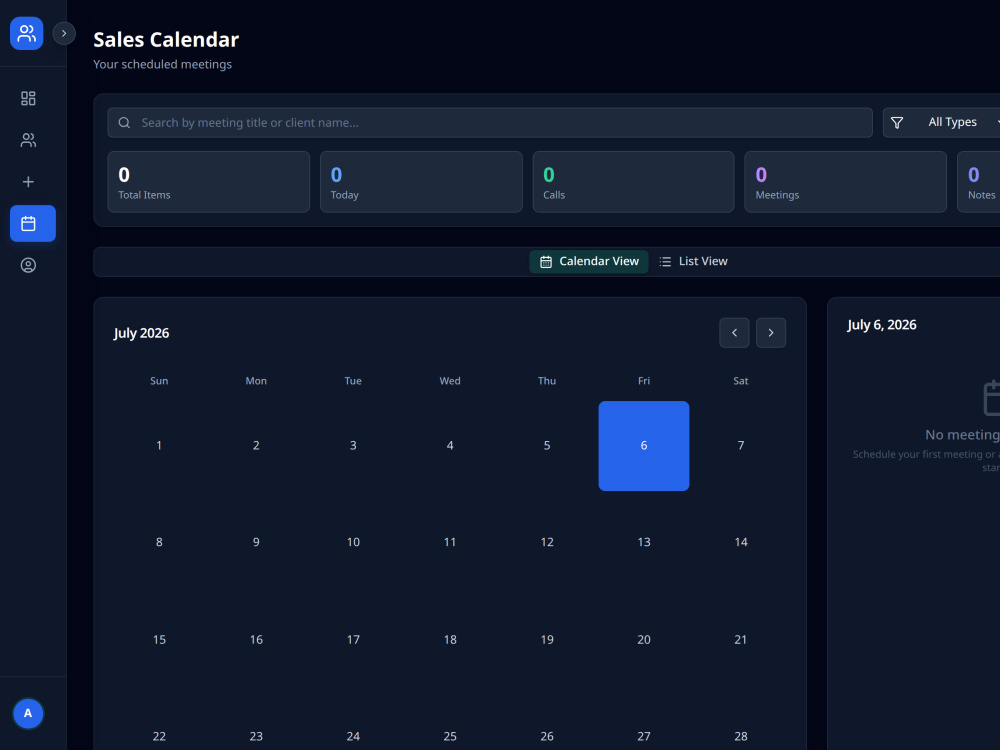1000x750 pixels.
Task: Select the Calls stat card
Action: (x=633, y=182)
